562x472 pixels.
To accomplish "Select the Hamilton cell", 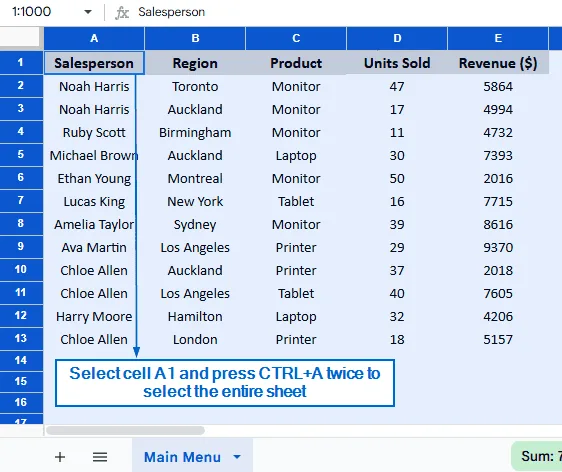I will click(x=195, y=316).
